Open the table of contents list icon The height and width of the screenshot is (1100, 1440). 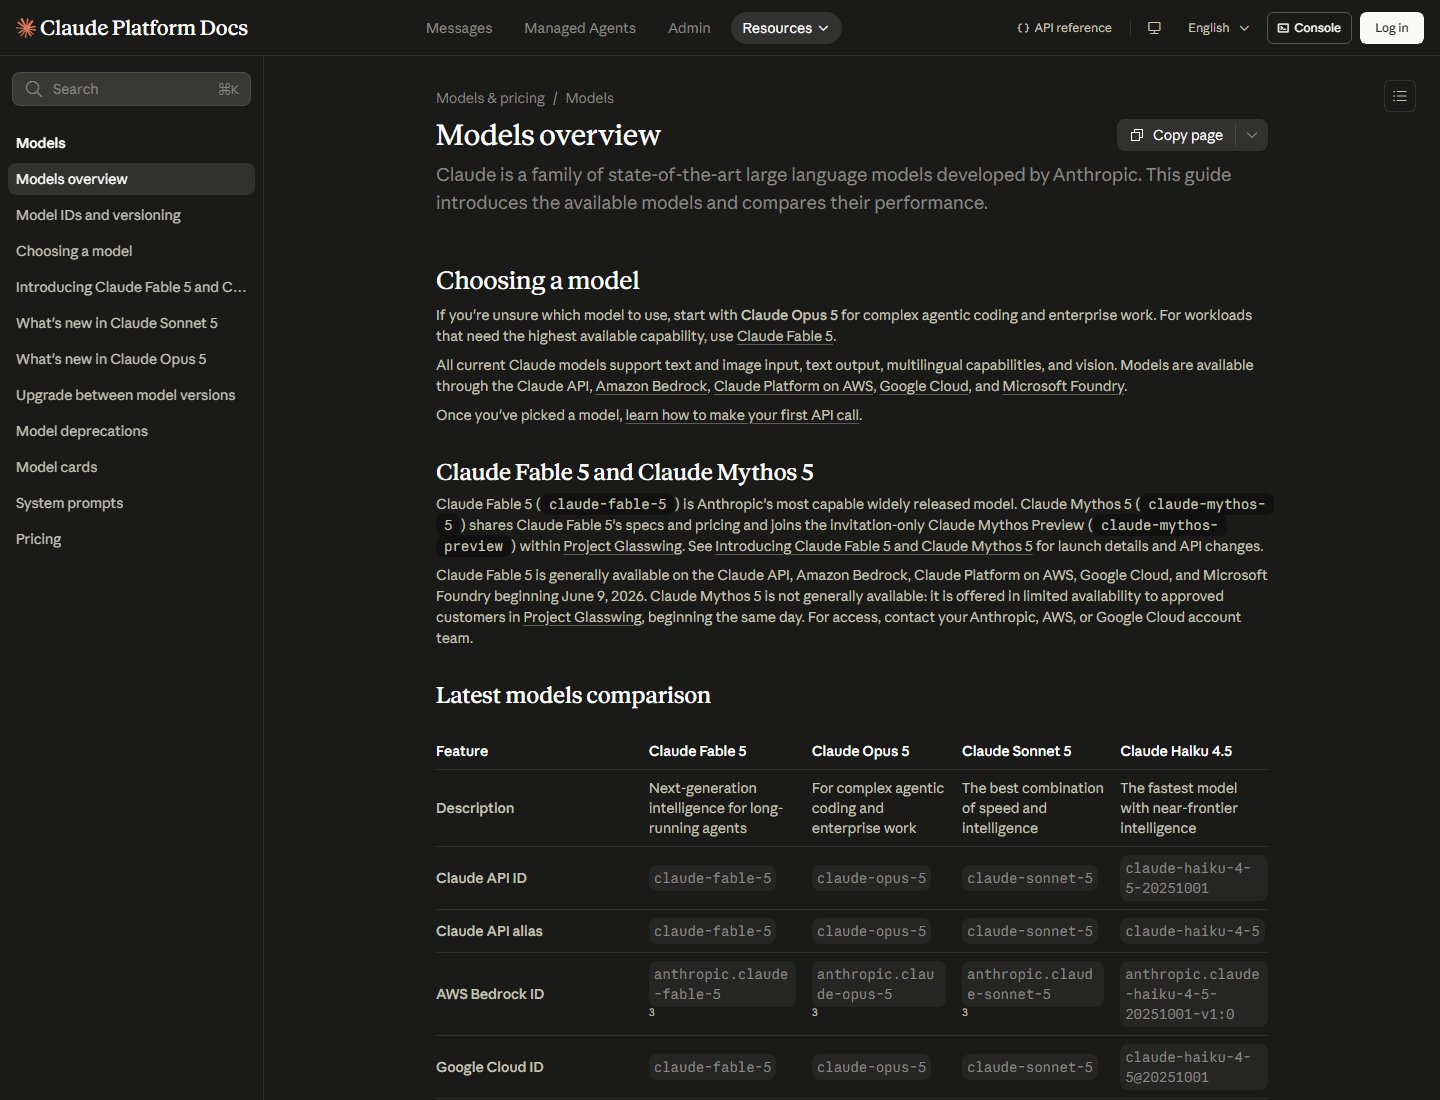pyautogui.click(x=1400, y=96)
